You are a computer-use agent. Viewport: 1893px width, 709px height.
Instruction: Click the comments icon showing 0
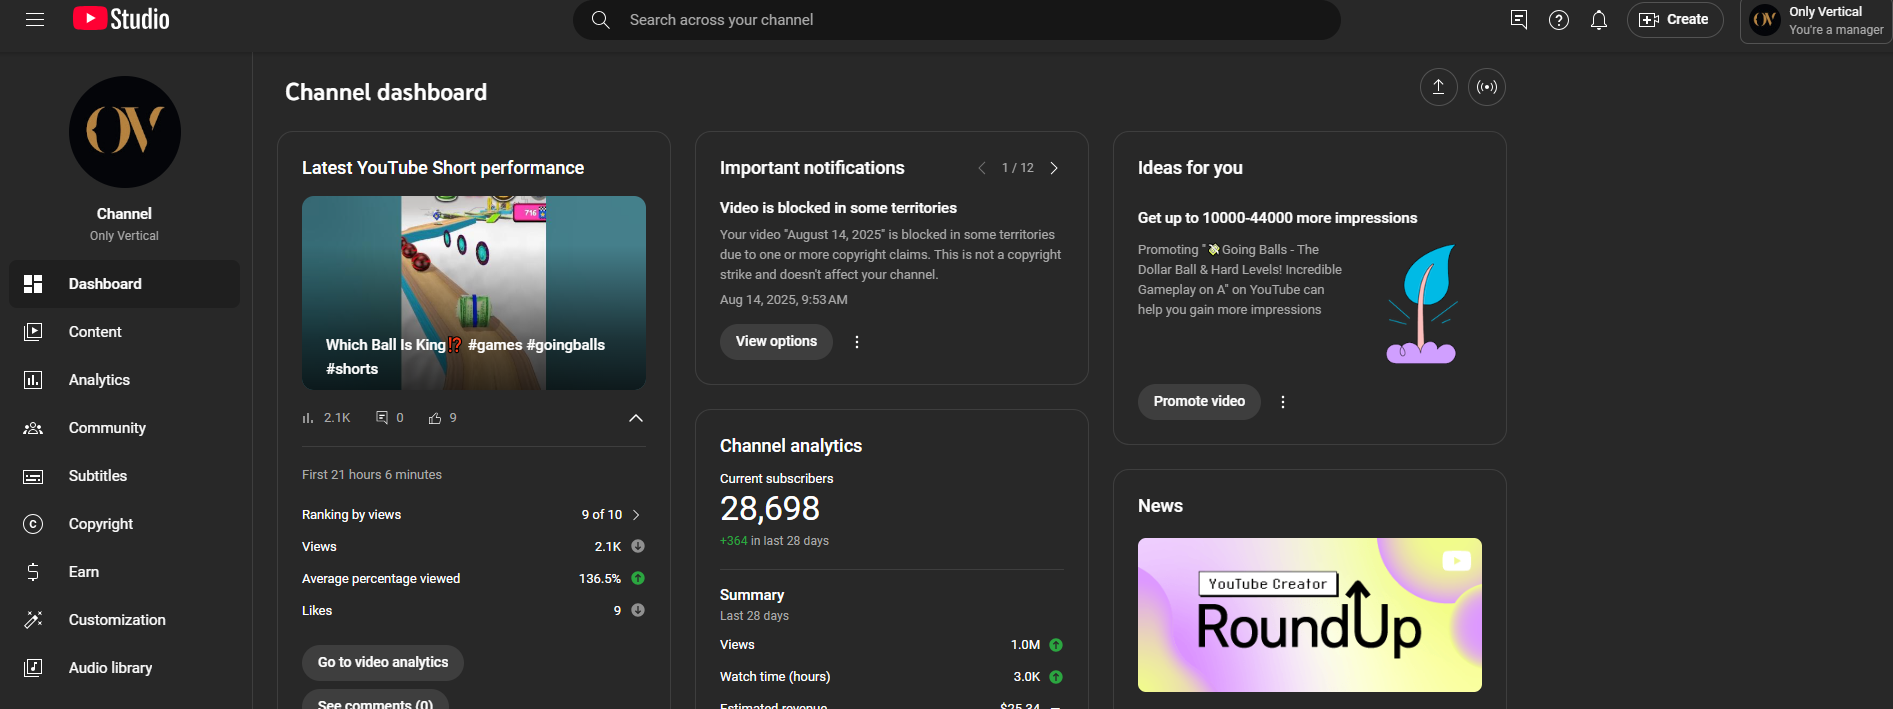point(382,418)
